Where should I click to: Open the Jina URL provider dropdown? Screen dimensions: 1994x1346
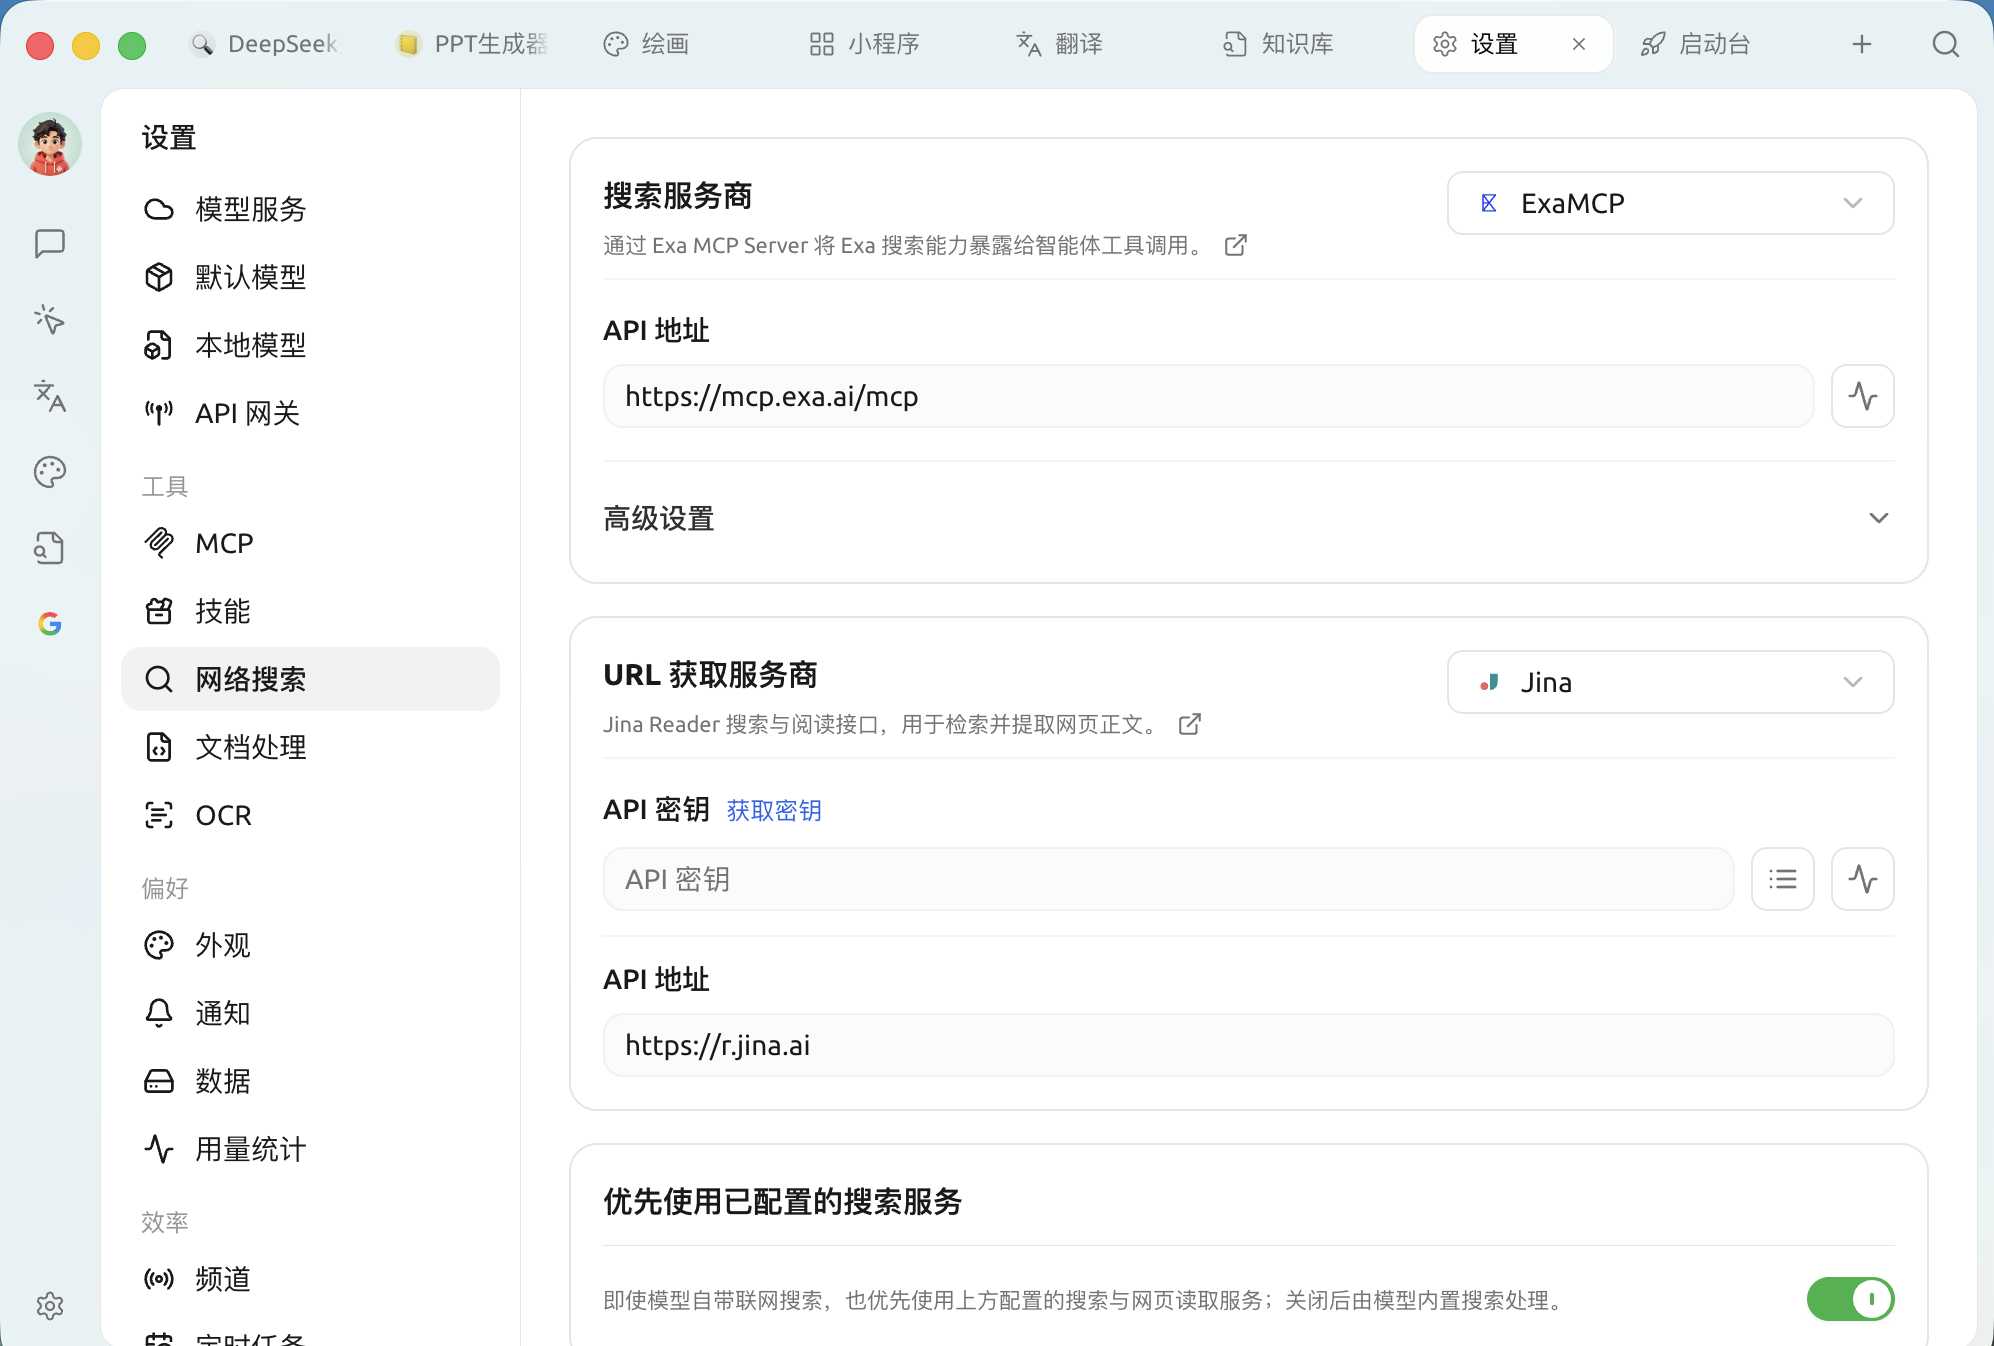(x=1670, y=682)
